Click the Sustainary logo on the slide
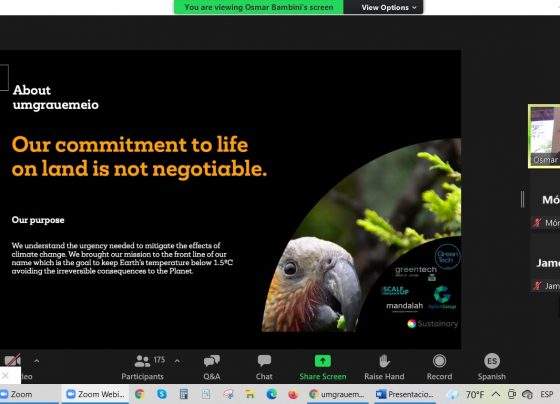This screenshot has height=404, width=560. click(x=432, y=324)
